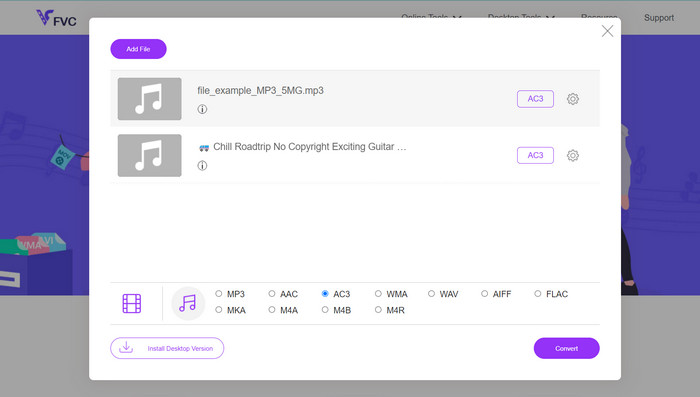This screenshot has height=397, width=700.
Task: Click music thumbnail of file_example_MP3_5MG.mp3
Action: (150, 99)
